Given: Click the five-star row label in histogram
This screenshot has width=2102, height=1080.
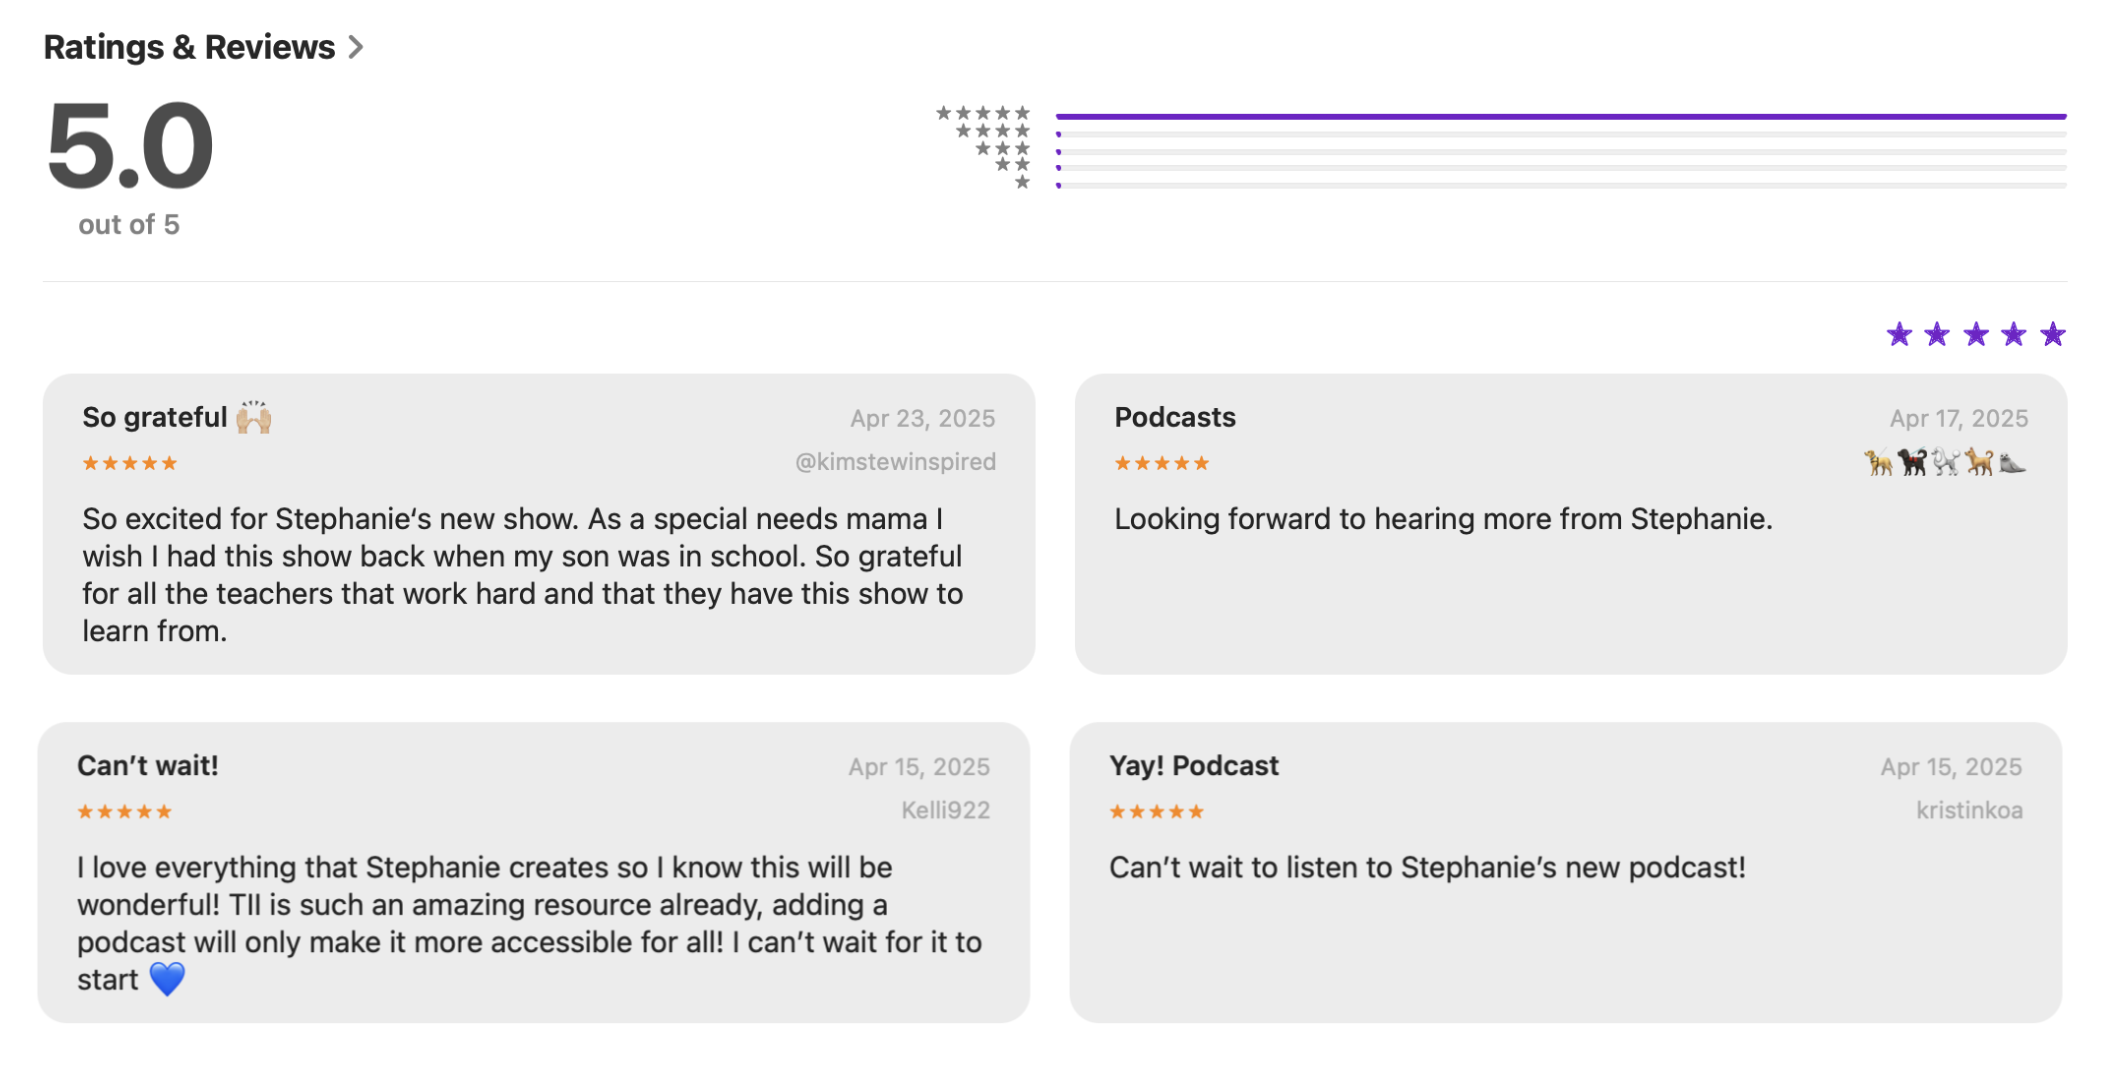Looking at the screenshot, I should pos(983,113).
